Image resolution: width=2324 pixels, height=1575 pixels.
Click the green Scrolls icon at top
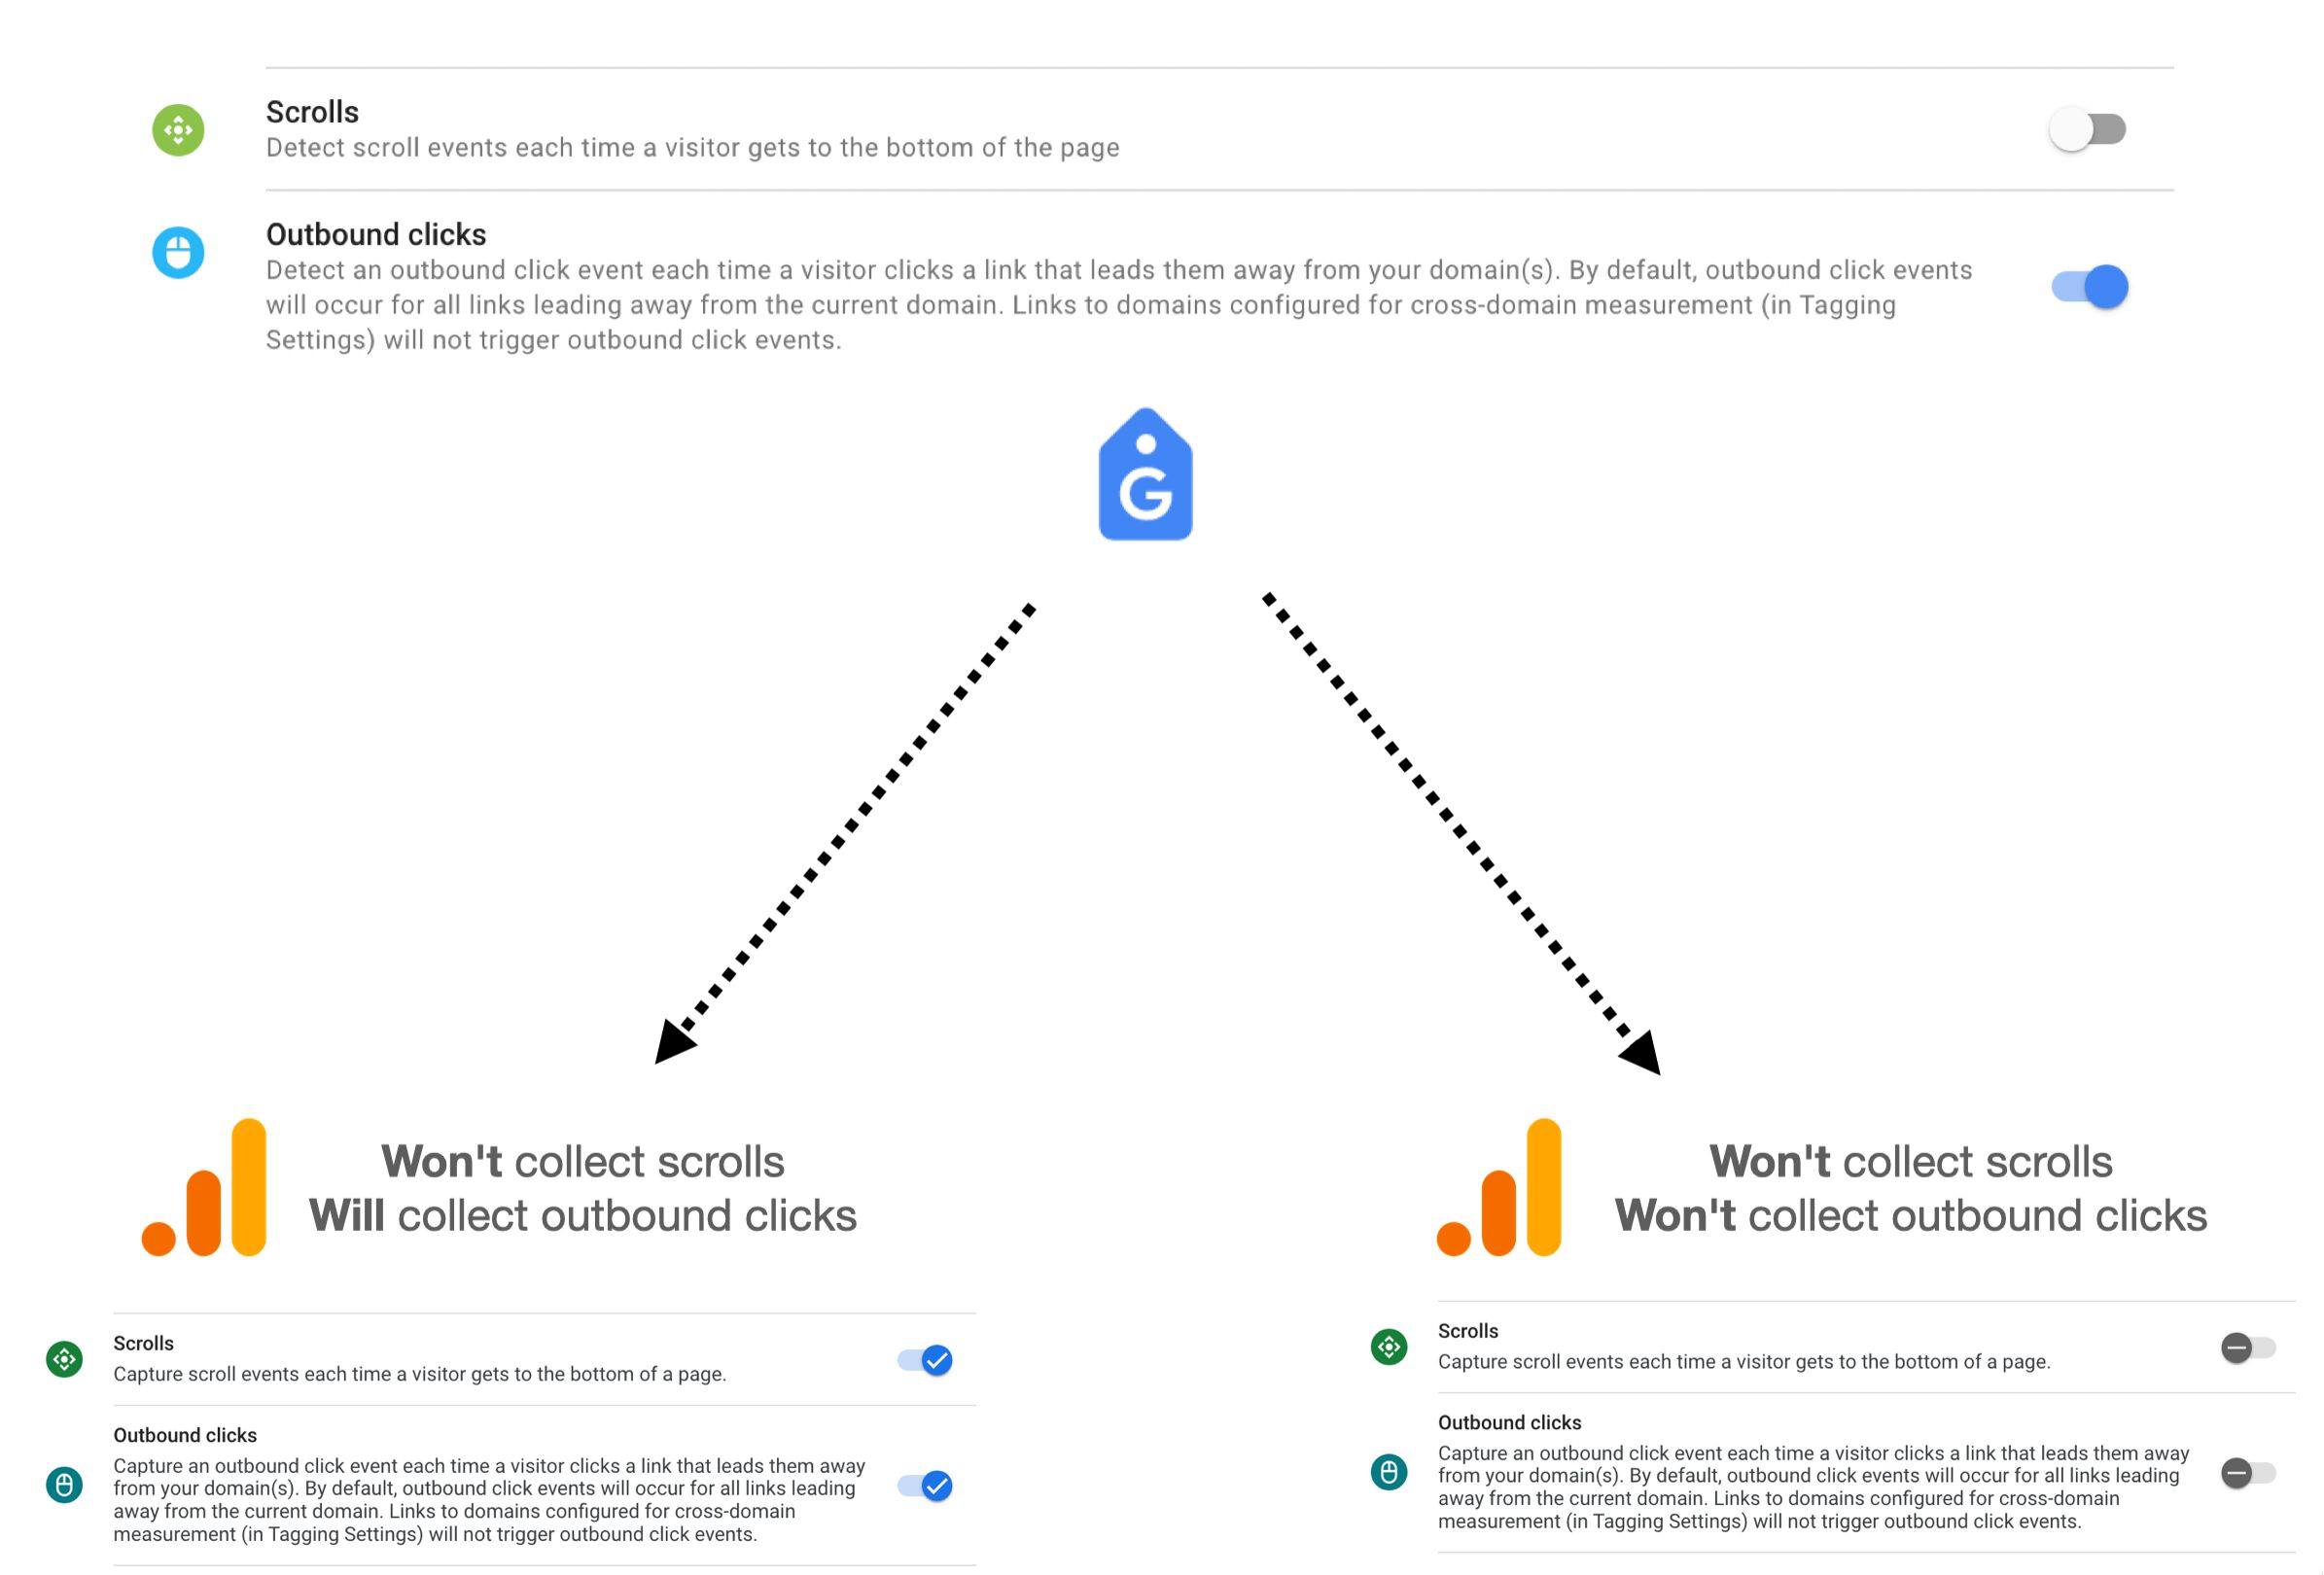pos(178,130)
